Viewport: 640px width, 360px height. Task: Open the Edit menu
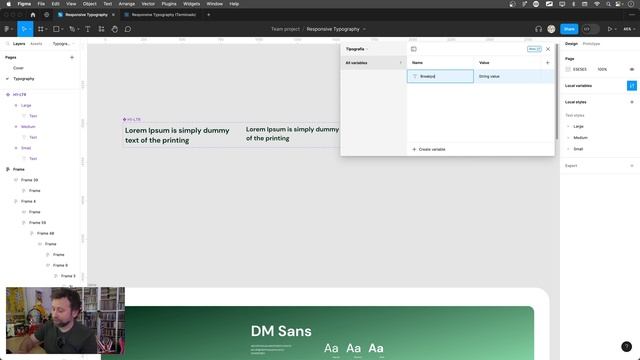(56, 4)
